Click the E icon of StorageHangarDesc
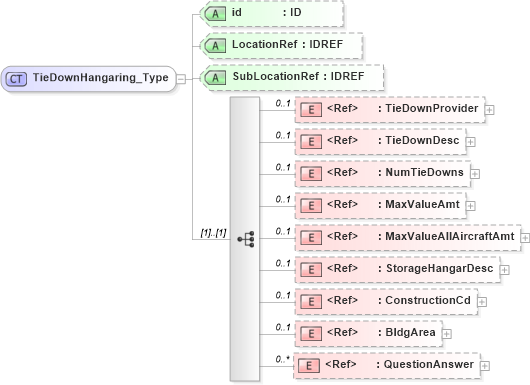Image resolution: width=530 pixels, height=385 pixels. point(311,270)
